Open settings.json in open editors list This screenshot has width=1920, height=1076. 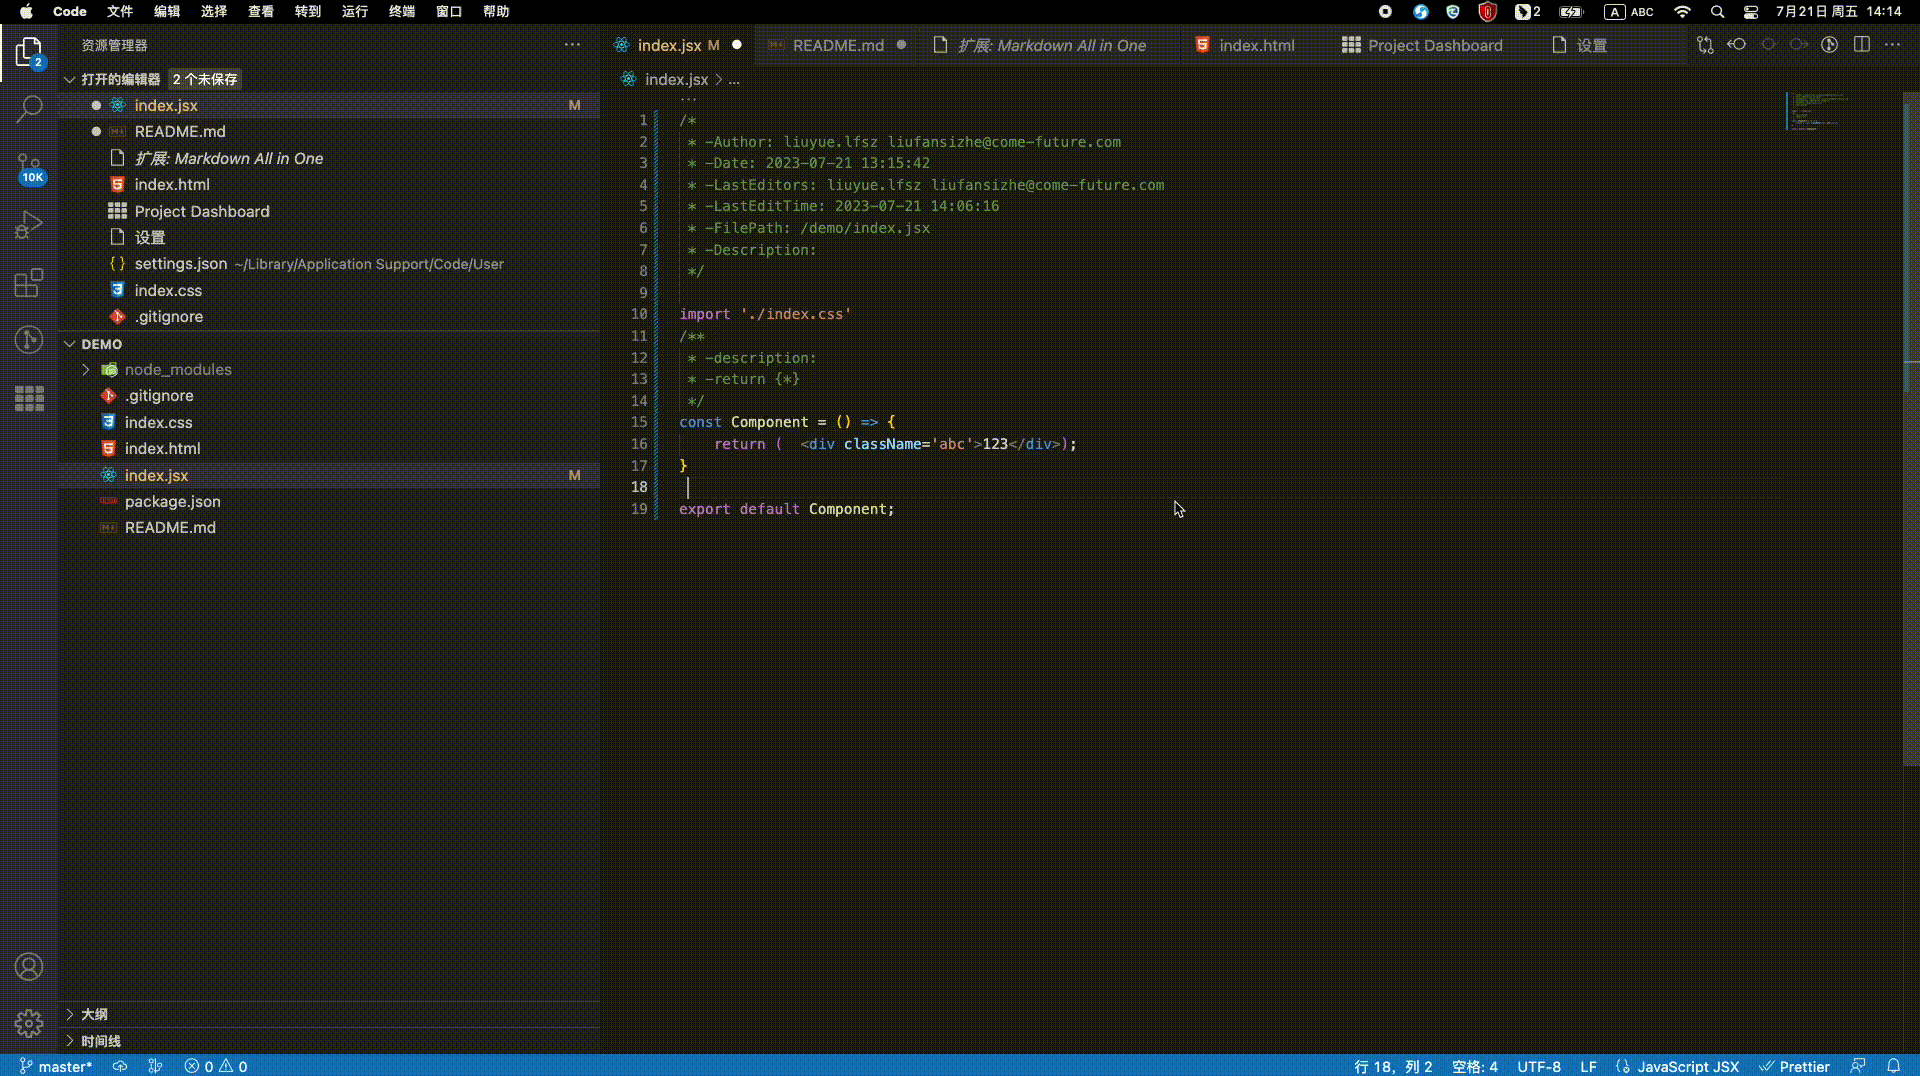330,264
